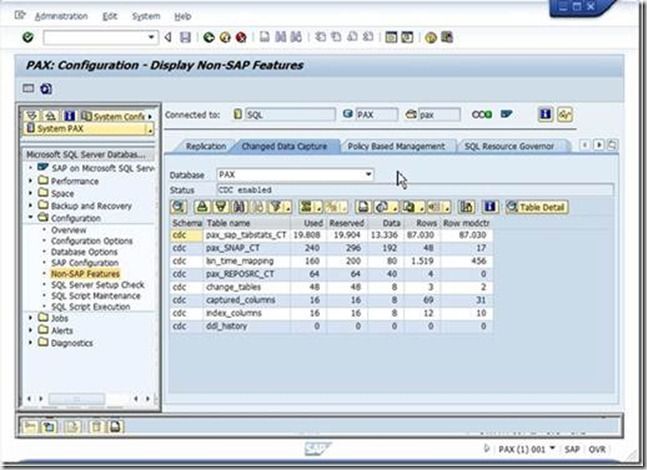Viewport: 647px width, 470px height.
Task: Open the Policy Based Management tab
Action: [396, 146]
